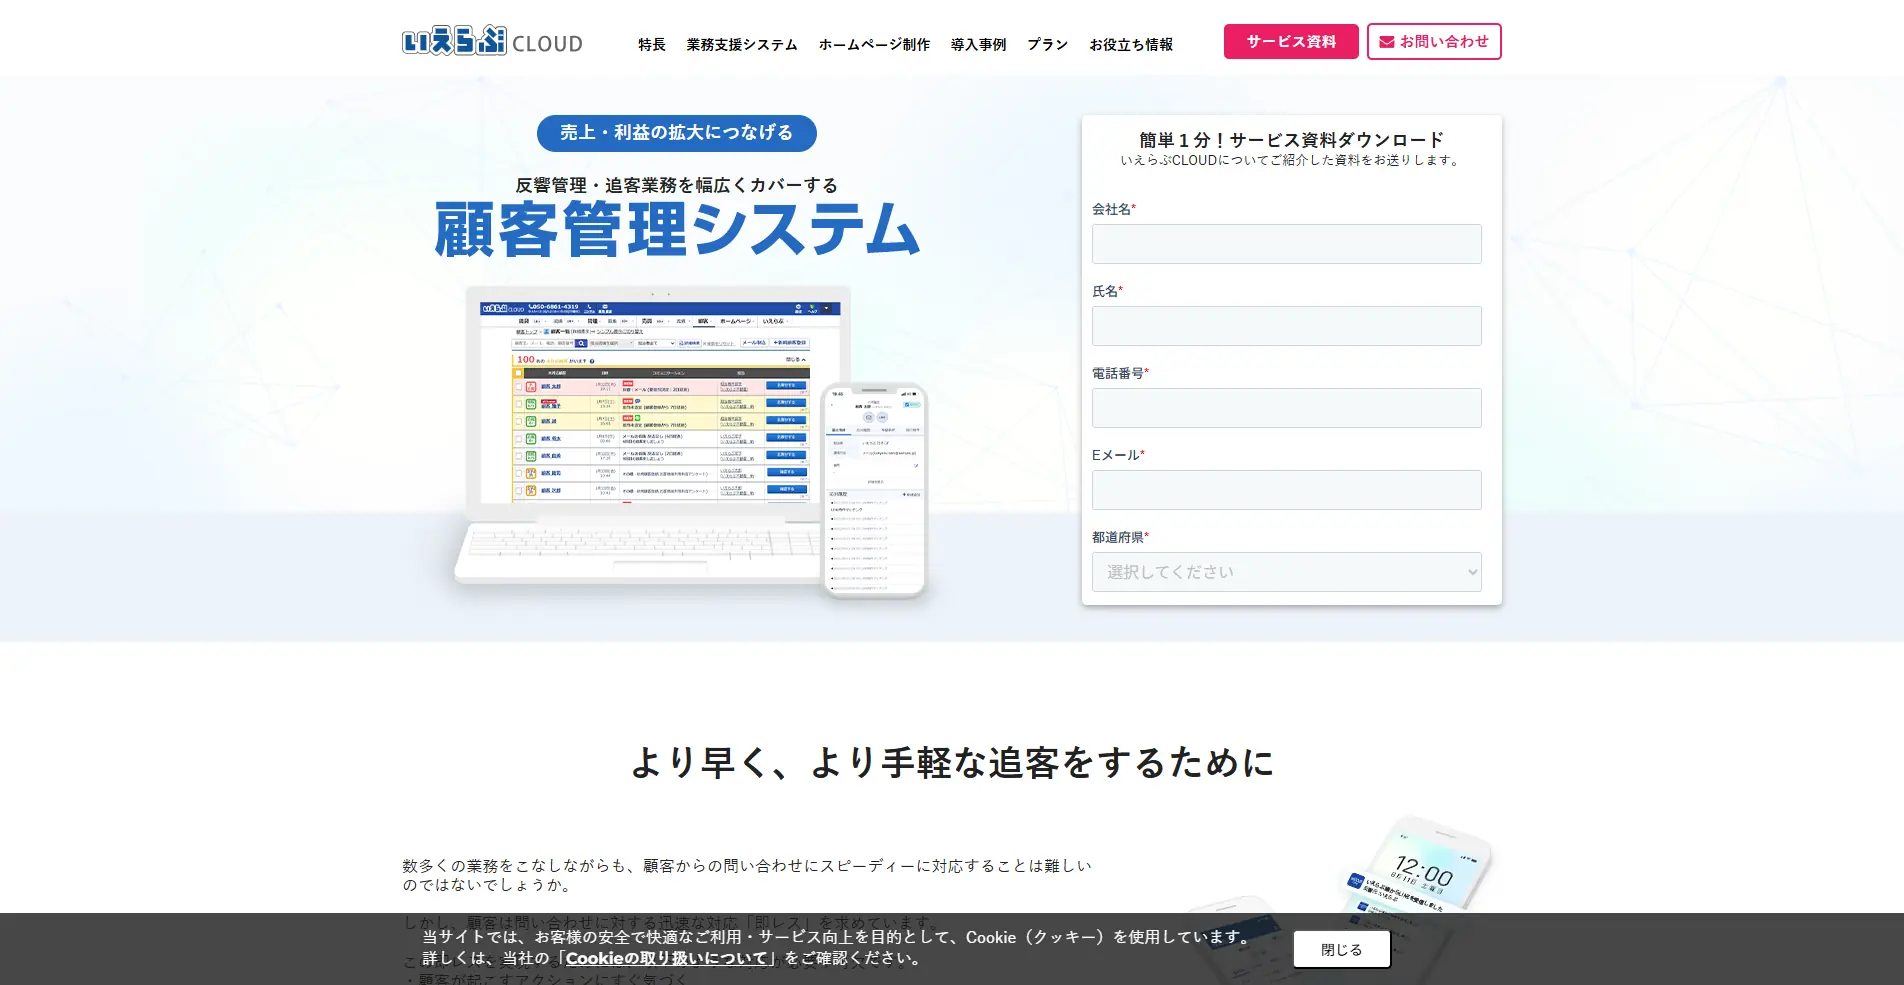Viewport: 1904px width, 985px height.
Task: Close the cookie banner with 閉じる
Action: (1342, 949)
